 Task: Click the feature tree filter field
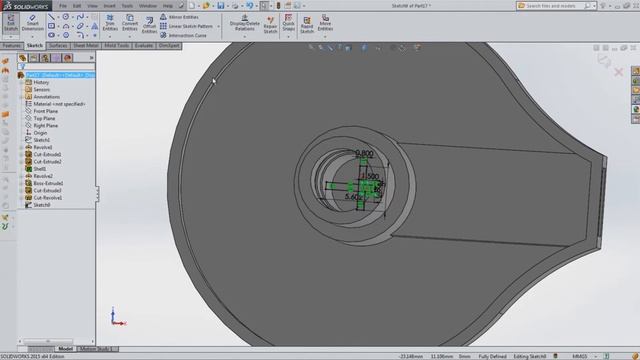56,66
